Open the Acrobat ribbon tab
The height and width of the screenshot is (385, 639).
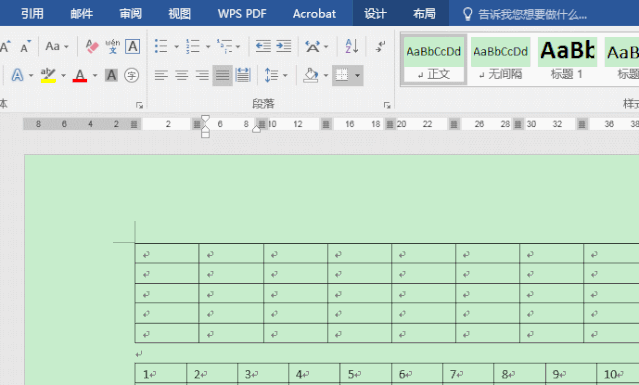314,13
